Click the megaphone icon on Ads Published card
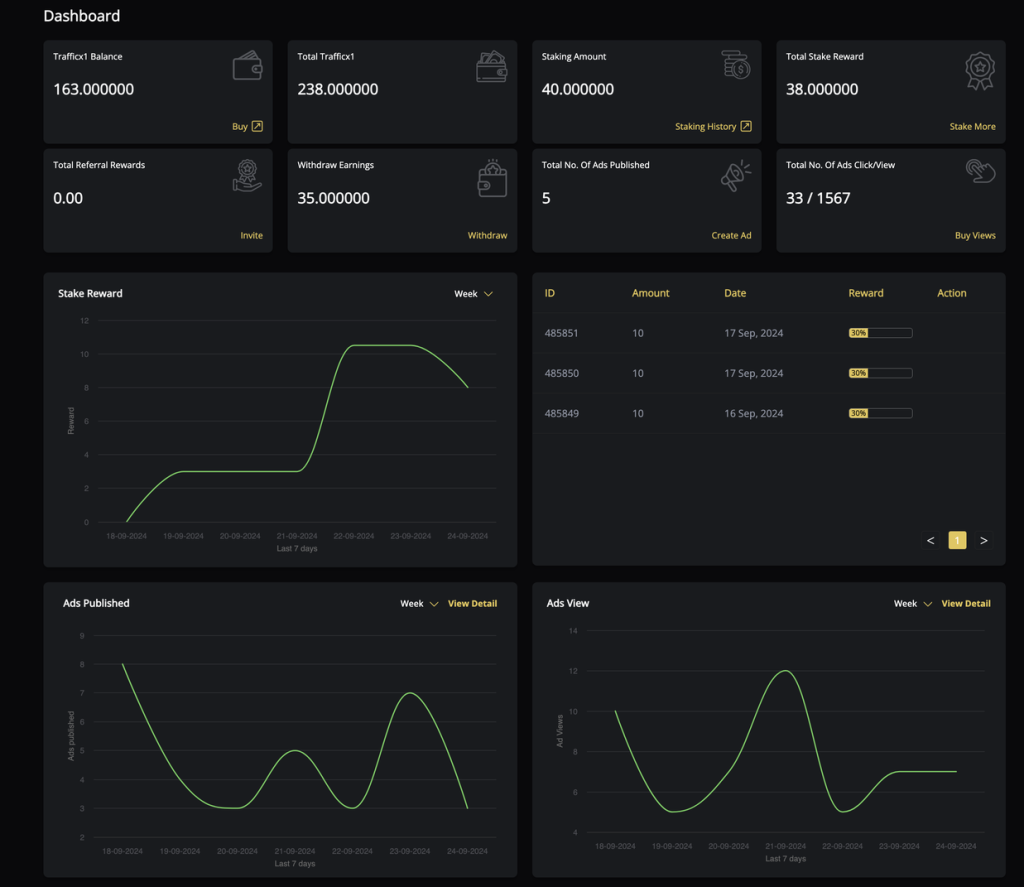Image resolution: width=1024 pixels, height=887 pixels. tap(736, 176)
